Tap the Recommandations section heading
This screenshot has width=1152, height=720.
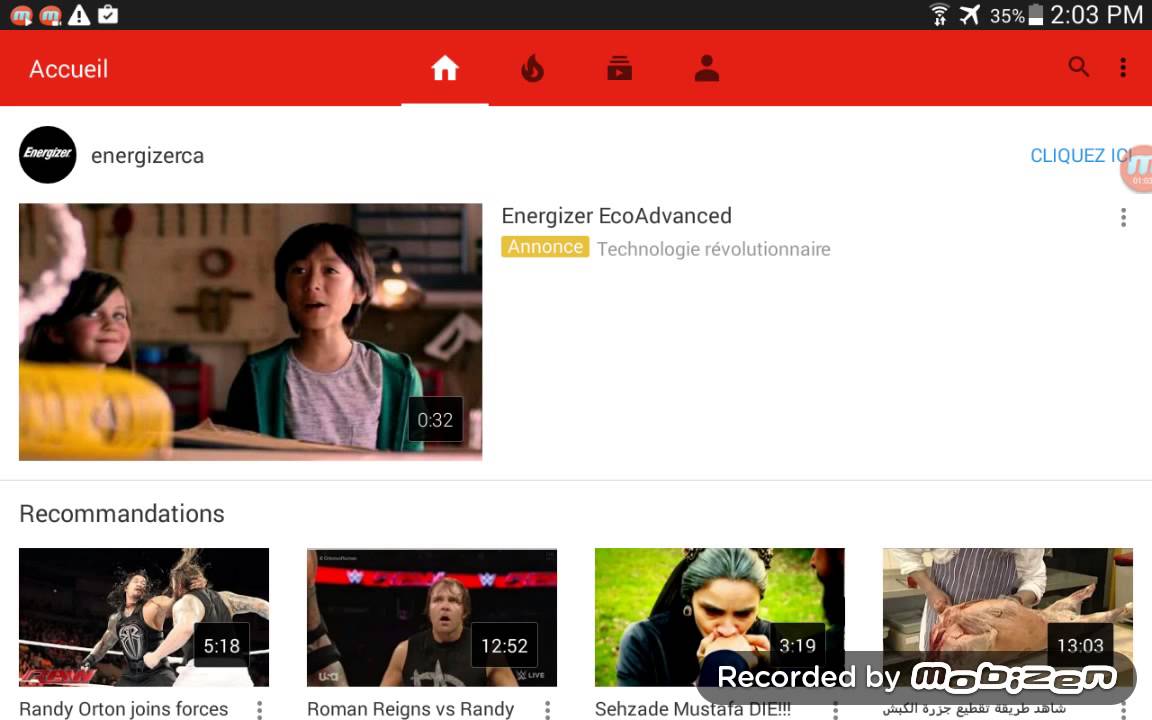(122, 514)
